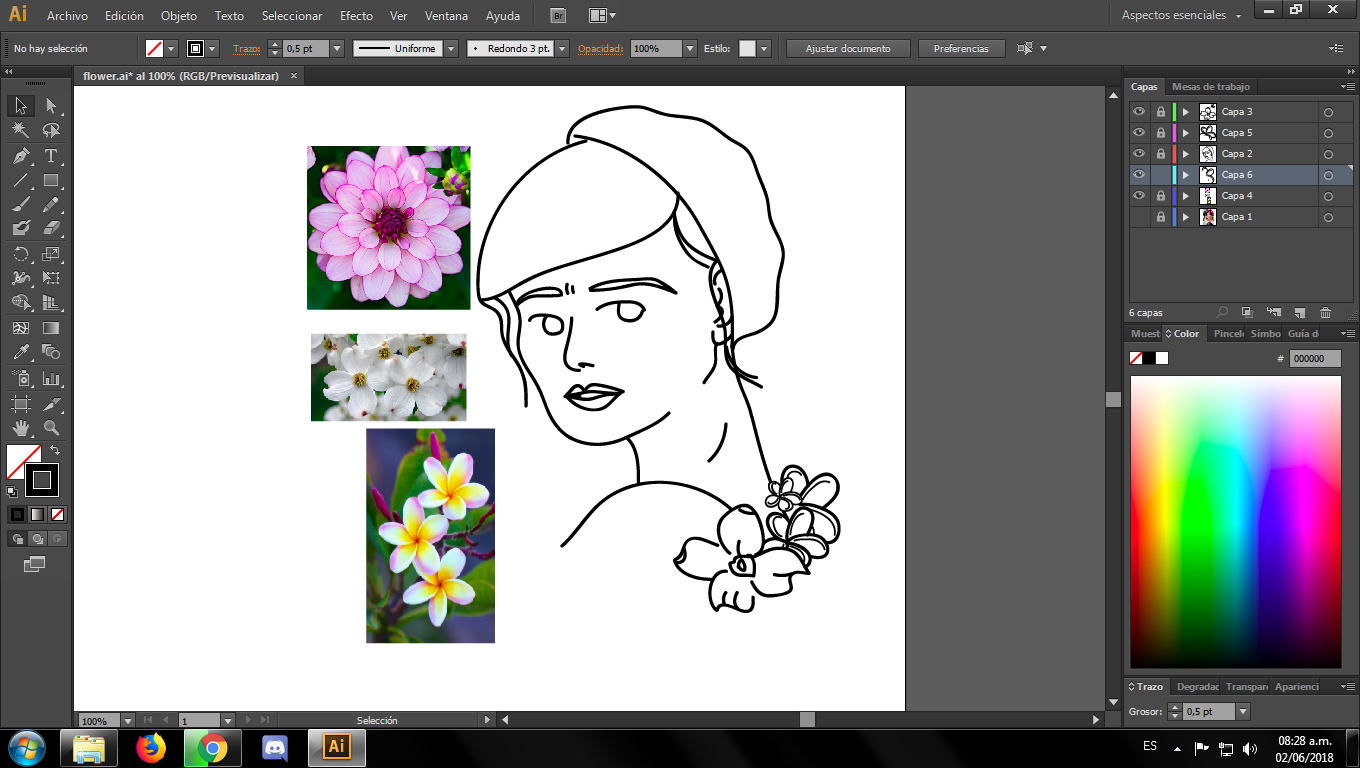Delete layer using the trash icon
1360x768 pixels.
pyautogui.click(x=1325, y=313)
